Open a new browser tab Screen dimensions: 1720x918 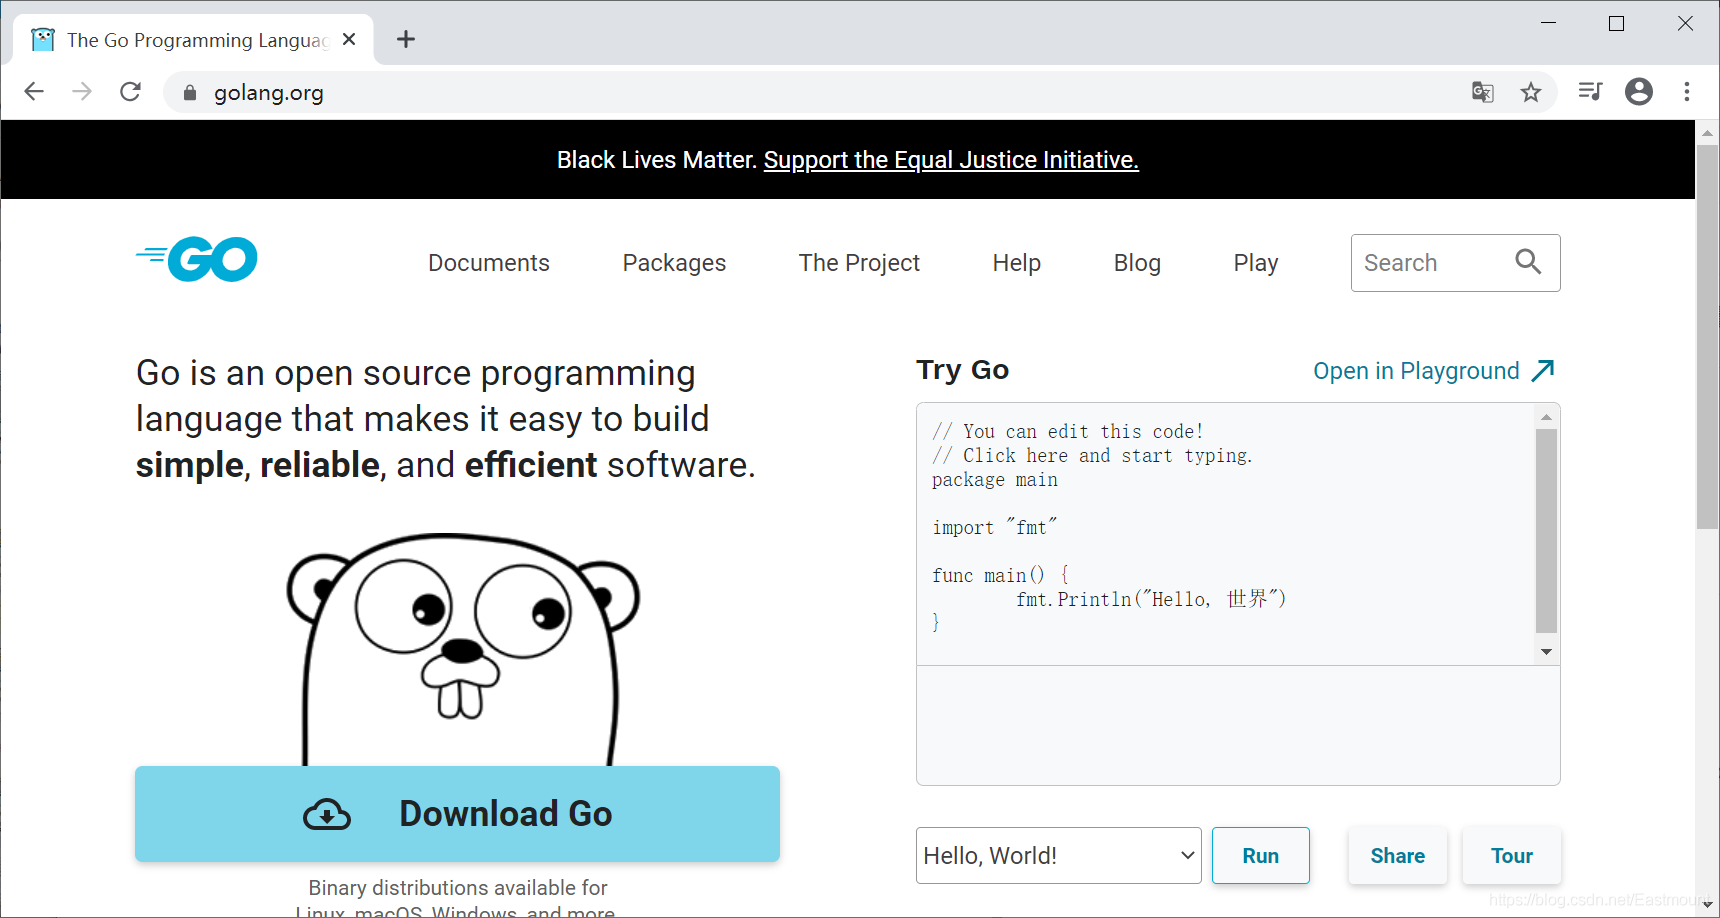point(405,40)
